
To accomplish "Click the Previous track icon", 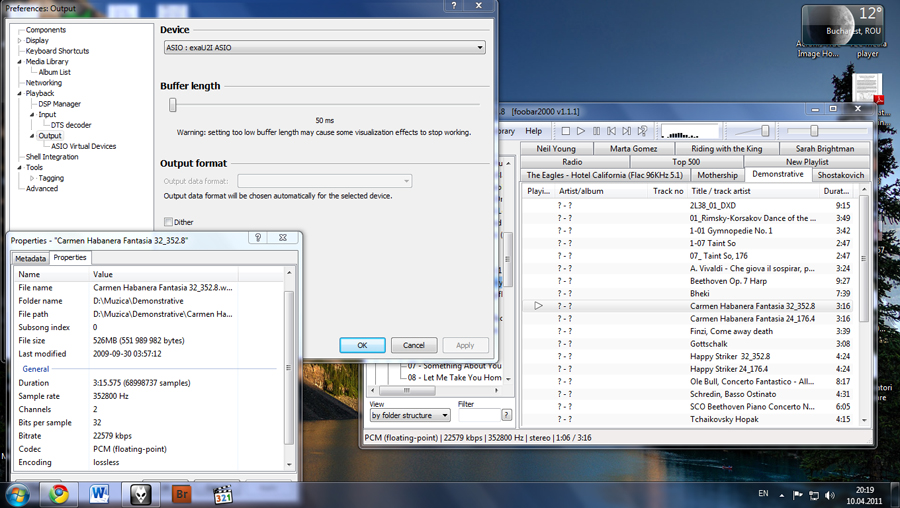I will point(611,131).
